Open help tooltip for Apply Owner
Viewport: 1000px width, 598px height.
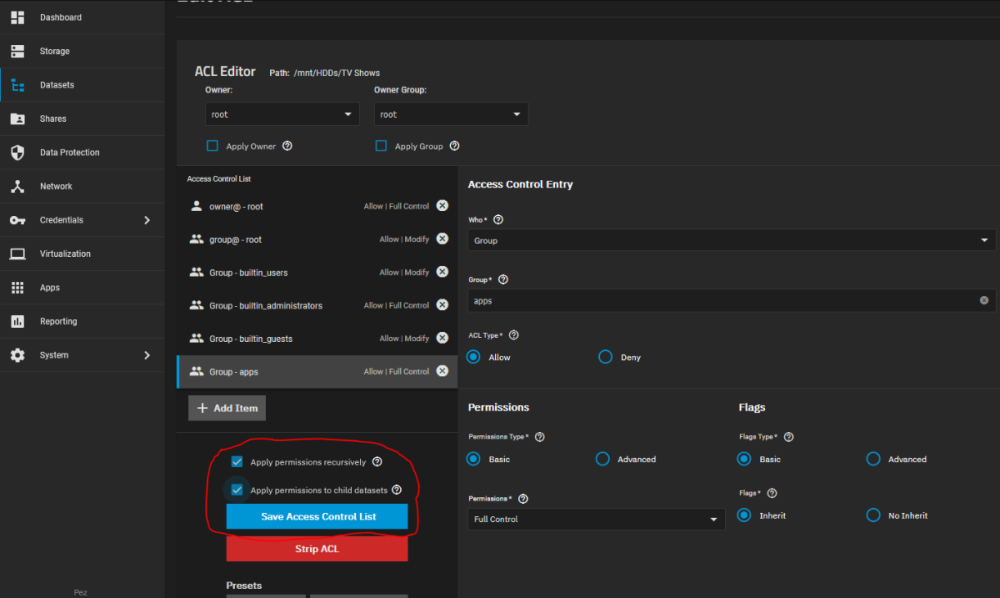287,146
